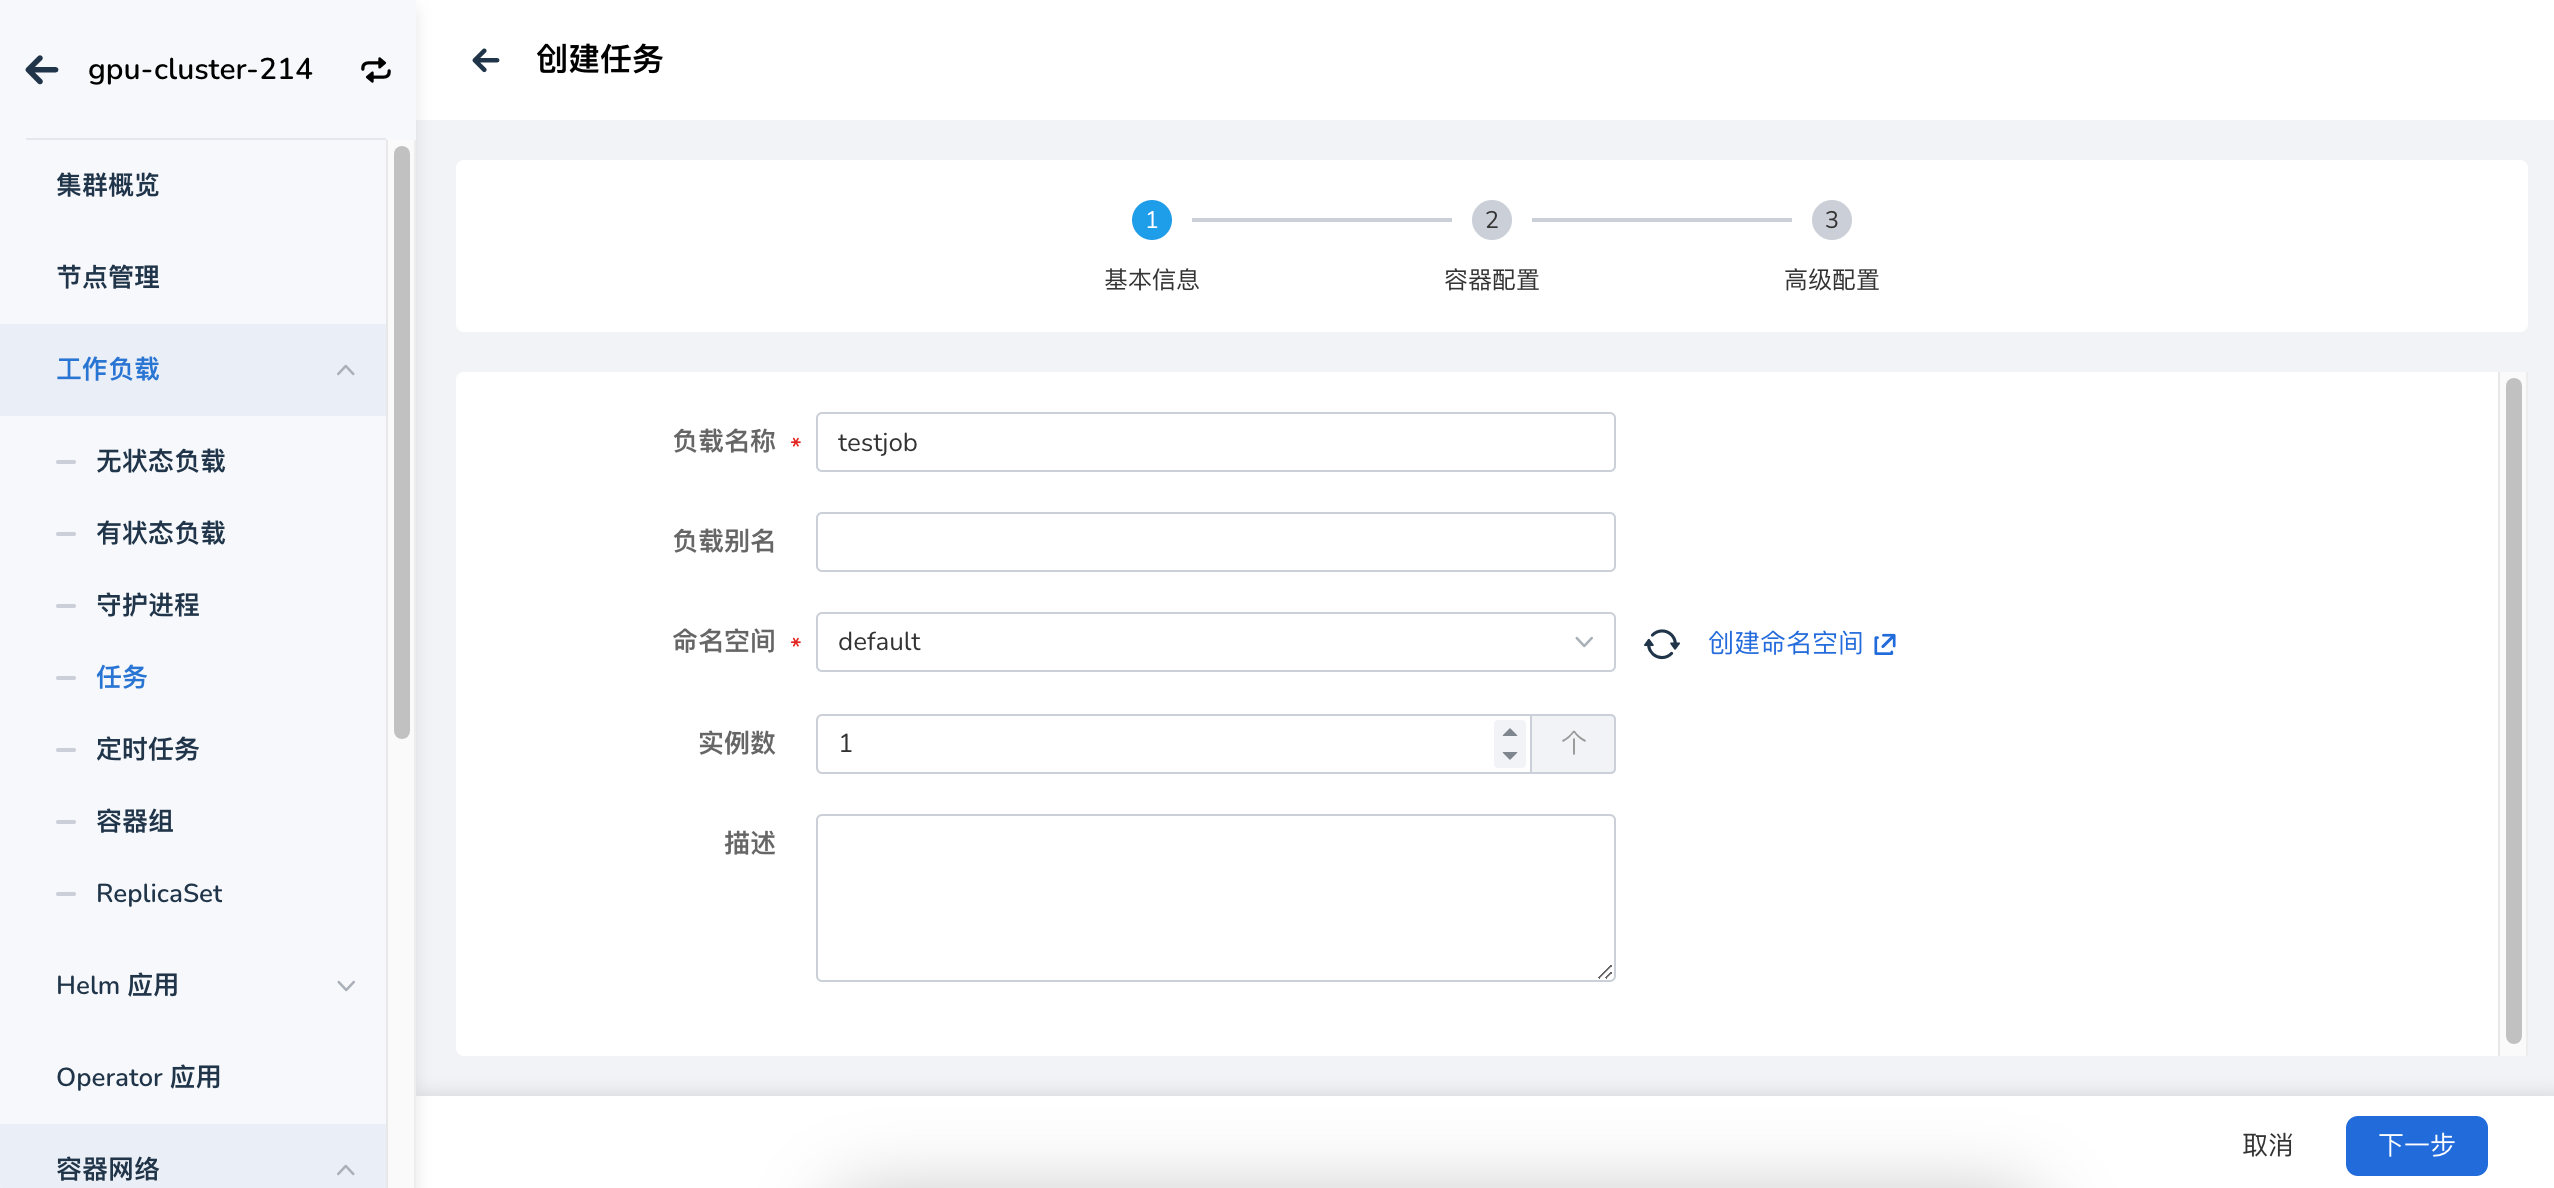Screen dimensions: 2554x1188
Task: Click the back arrow beside gpu-cluster-214
Action: [x=42, y=69]
